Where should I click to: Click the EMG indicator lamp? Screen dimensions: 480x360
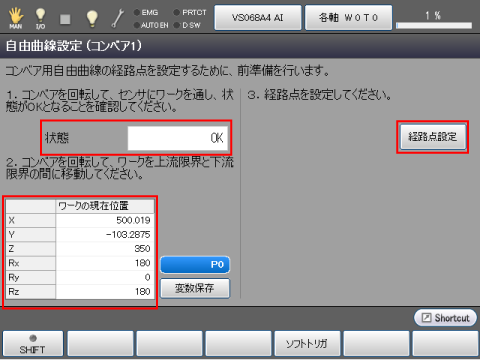[x=136, y=13]
